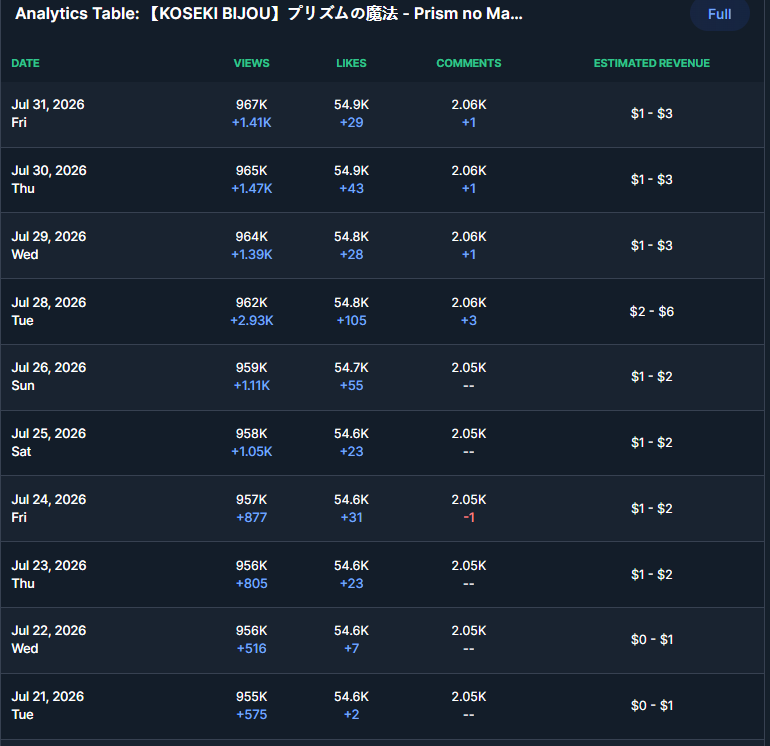Click the DATE column header
770x746 pixels.
(x=26, y=63)
